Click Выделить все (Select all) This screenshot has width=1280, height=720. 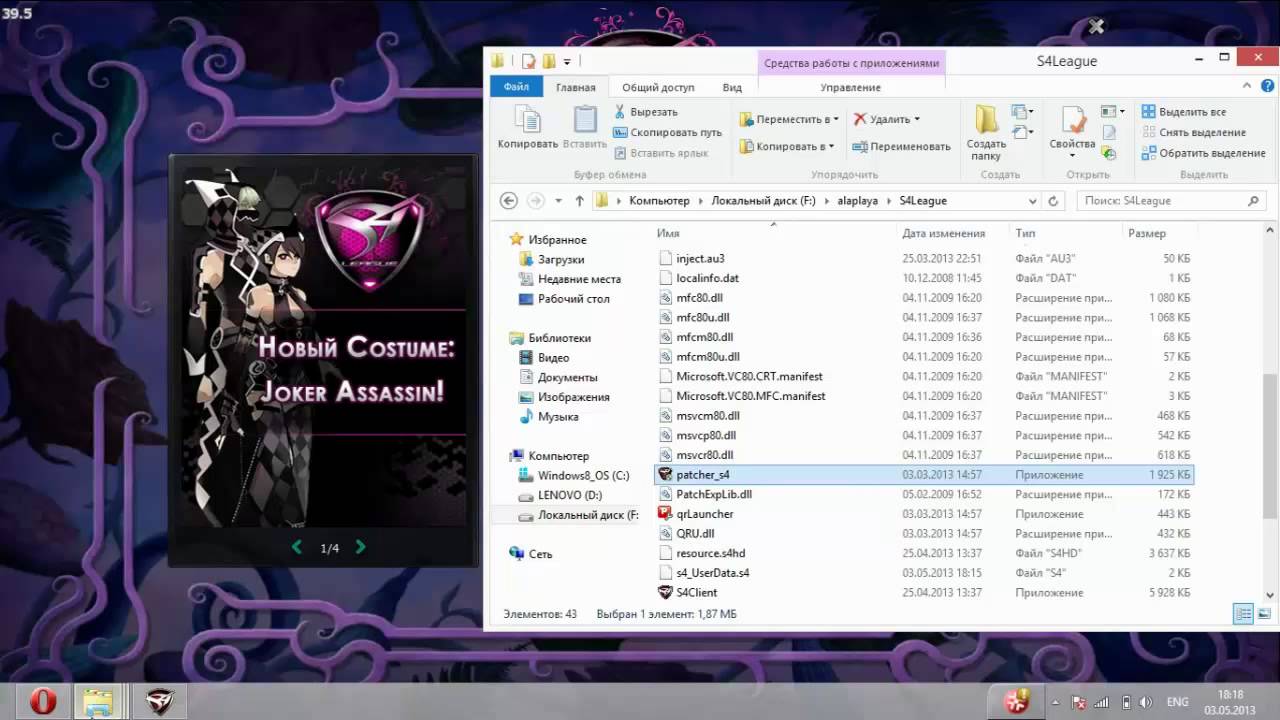tap(1184, 112)
